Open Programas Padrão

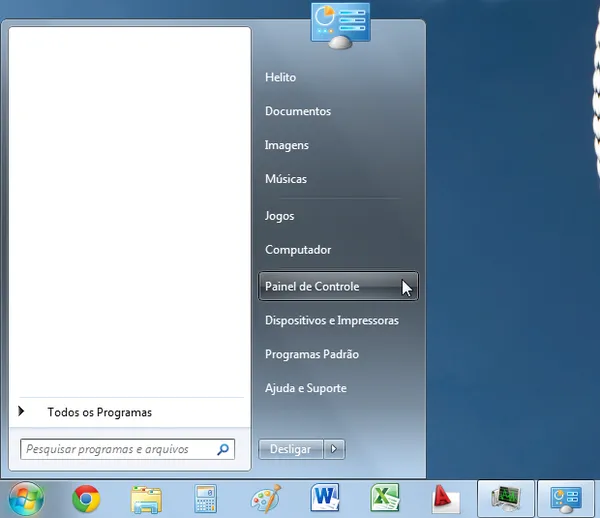[312, 354]
